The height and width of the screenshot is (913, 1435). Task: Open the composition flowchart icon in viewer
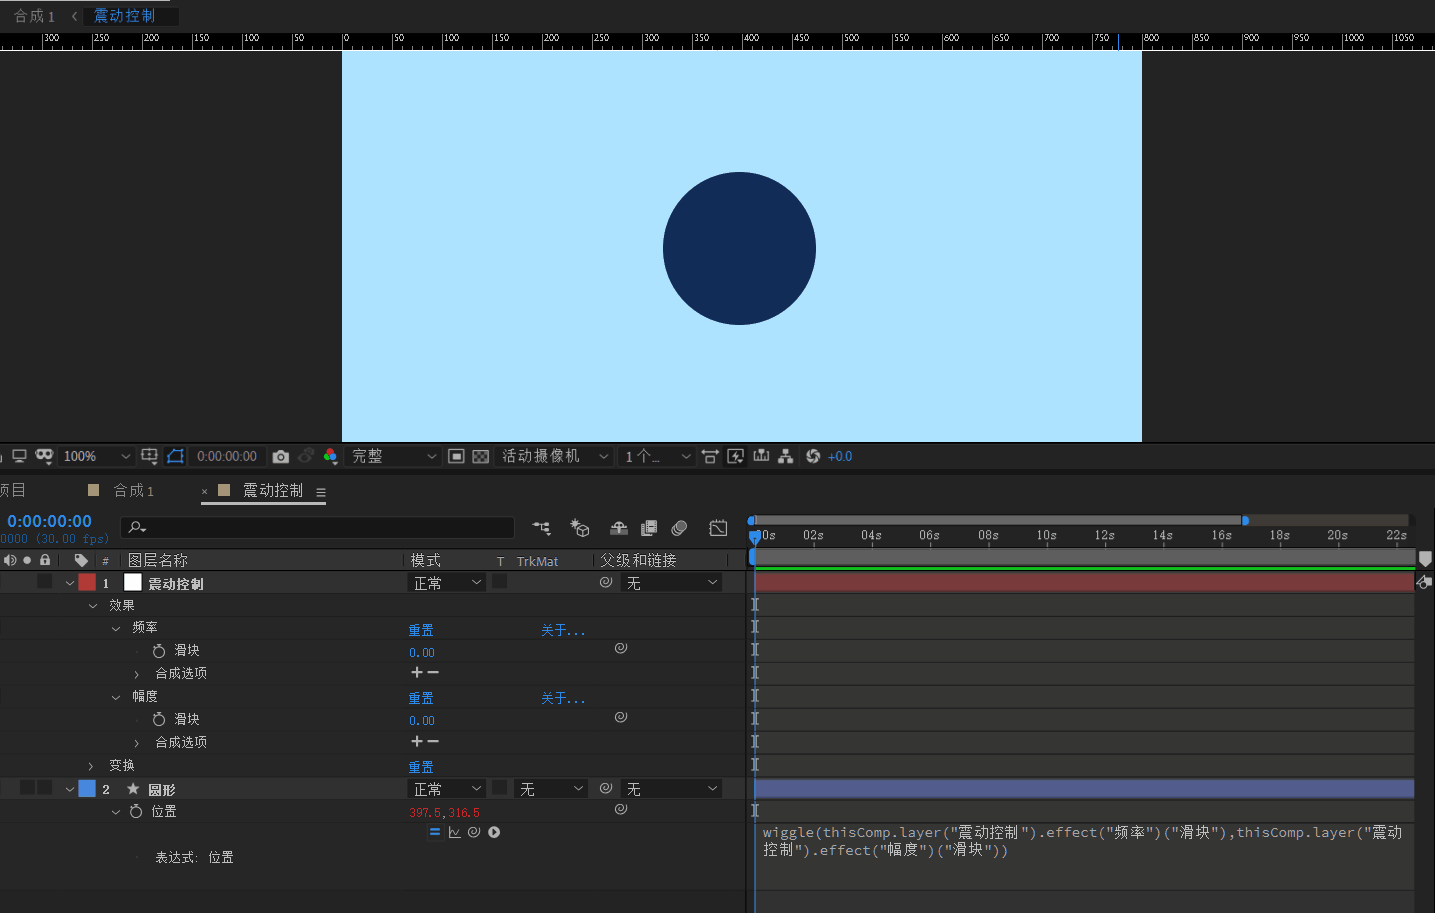tap(786, 456)
